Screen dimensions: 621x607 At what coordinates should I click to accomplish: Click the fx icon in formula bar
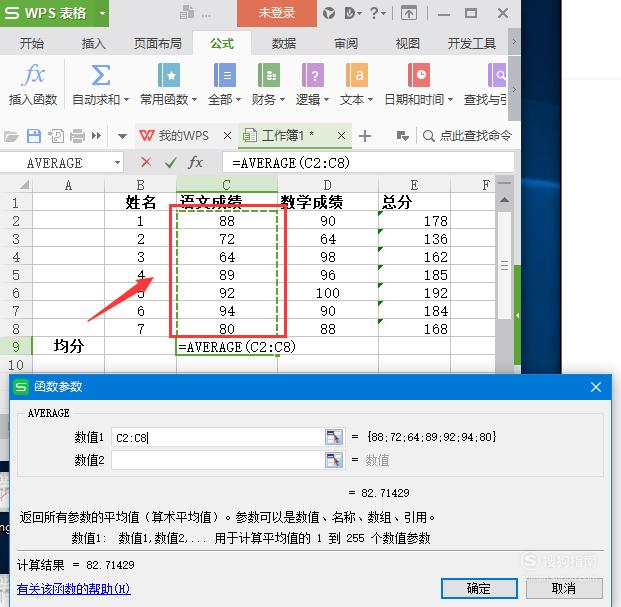pos(195,162)
